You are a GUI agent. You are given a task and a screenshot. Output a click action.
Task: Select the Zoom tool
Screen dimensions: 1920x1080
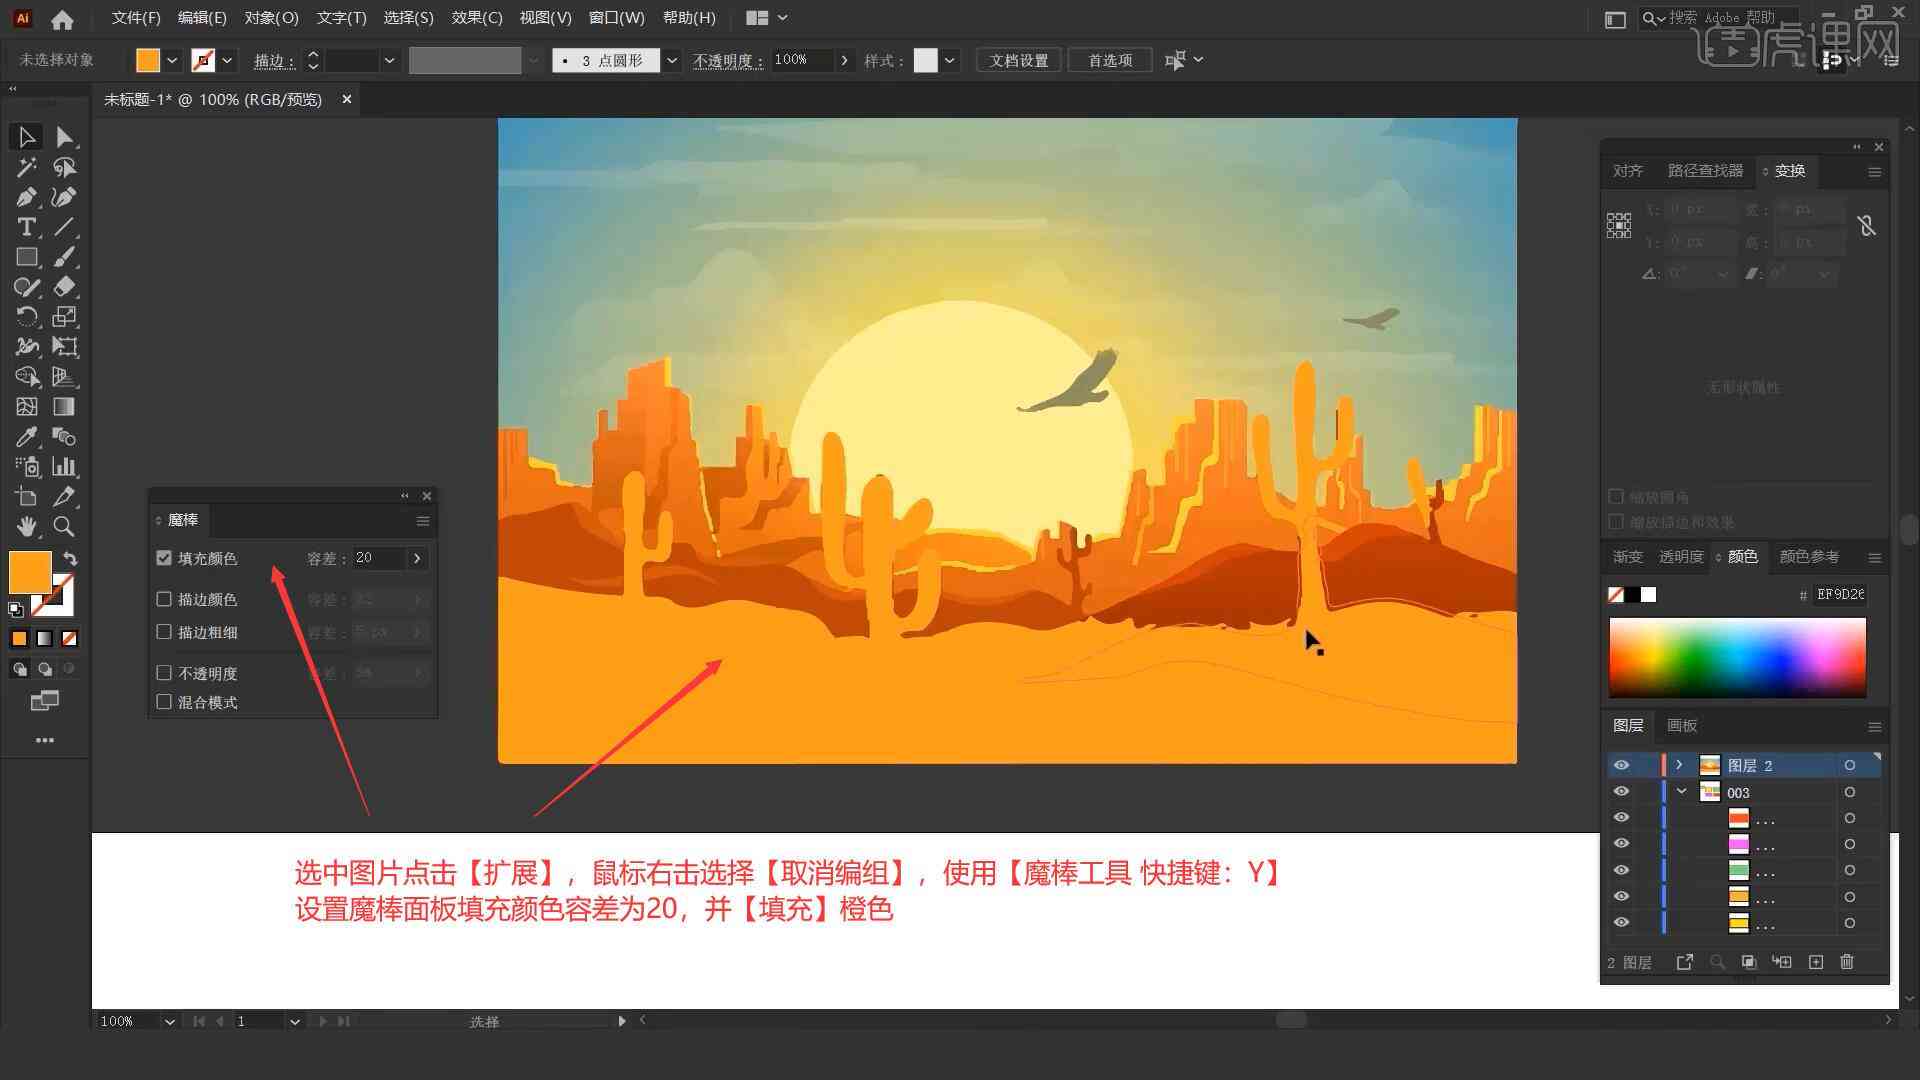[x=63, y=527]
